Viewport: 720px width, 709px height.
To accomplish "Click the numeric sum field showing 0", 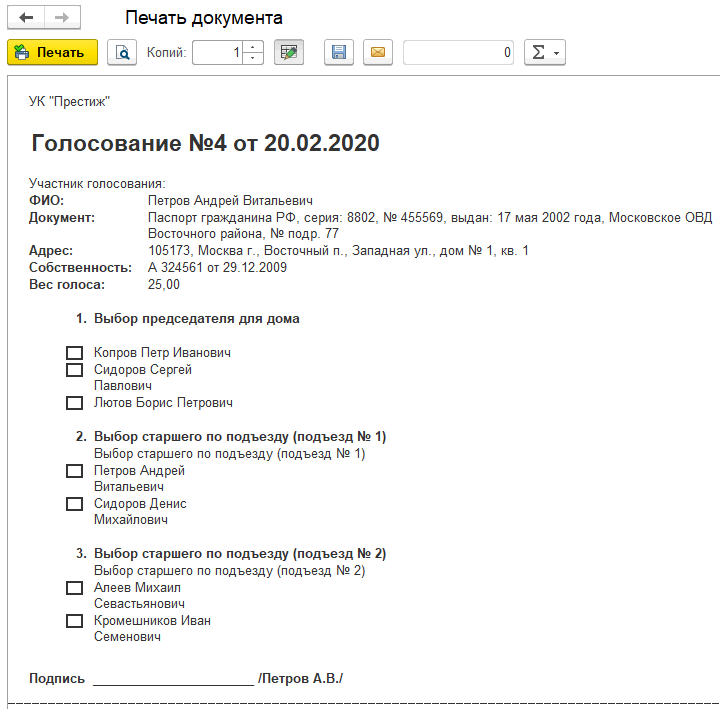I will (459, 52).
